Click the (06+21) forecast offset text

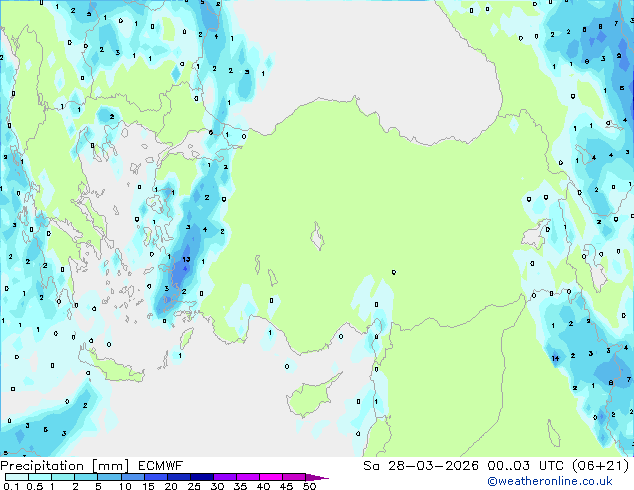601,466
